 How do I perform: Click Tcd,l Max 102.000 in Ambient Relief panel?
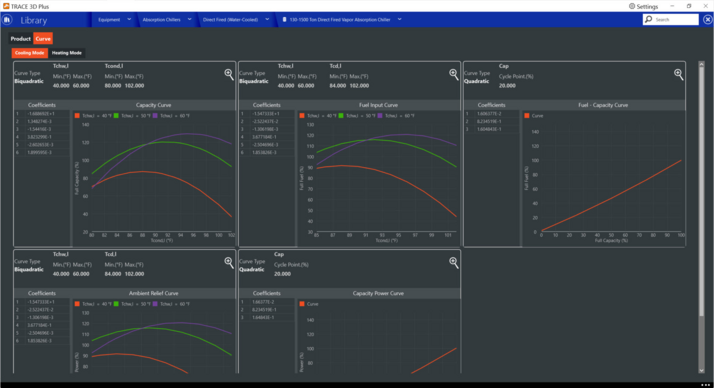(x=134, y=274)
